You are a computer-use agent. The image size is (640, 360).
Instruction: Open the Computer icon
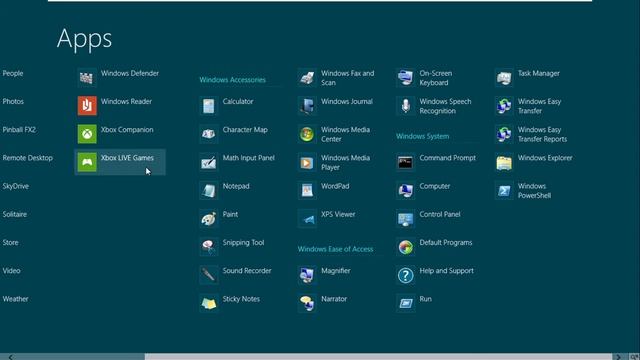[405, 190]
